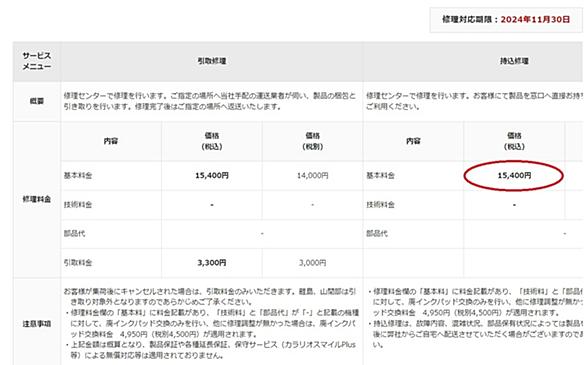Click the 14,000円 tax-excluded price

(x=312, y=175)
